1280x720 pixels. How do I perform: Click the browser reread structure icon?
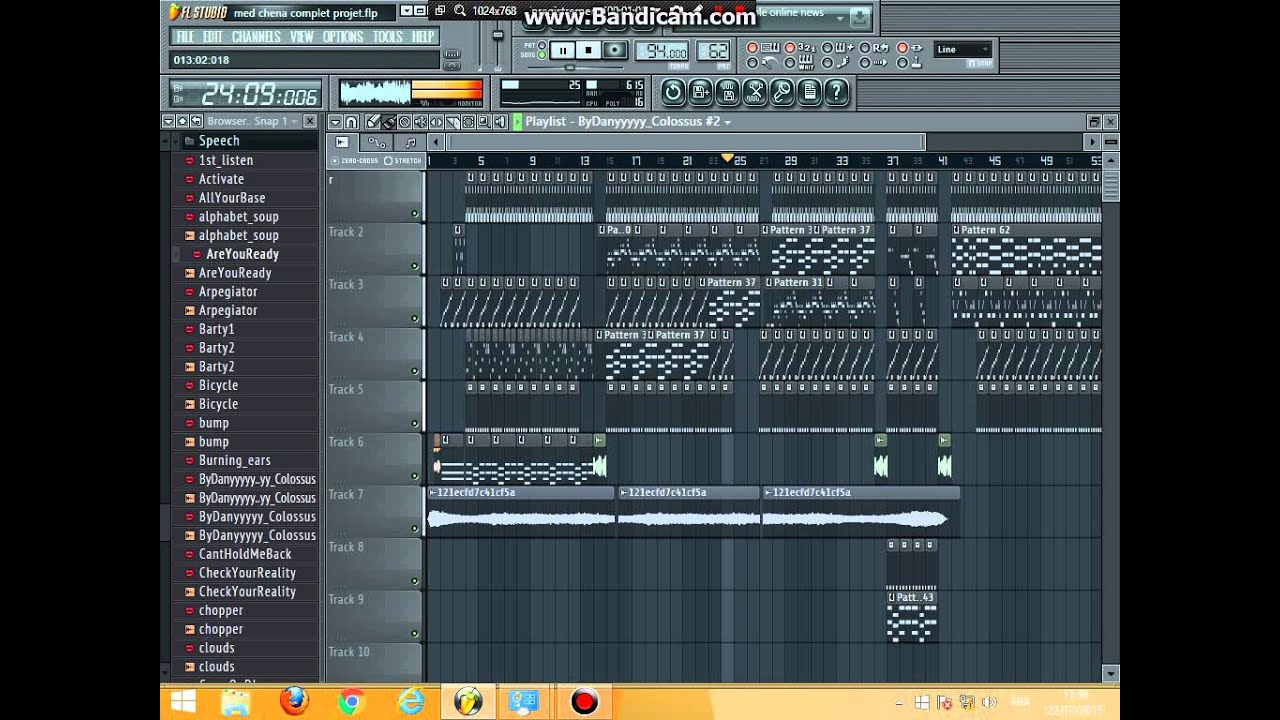(x=196, y=121)
